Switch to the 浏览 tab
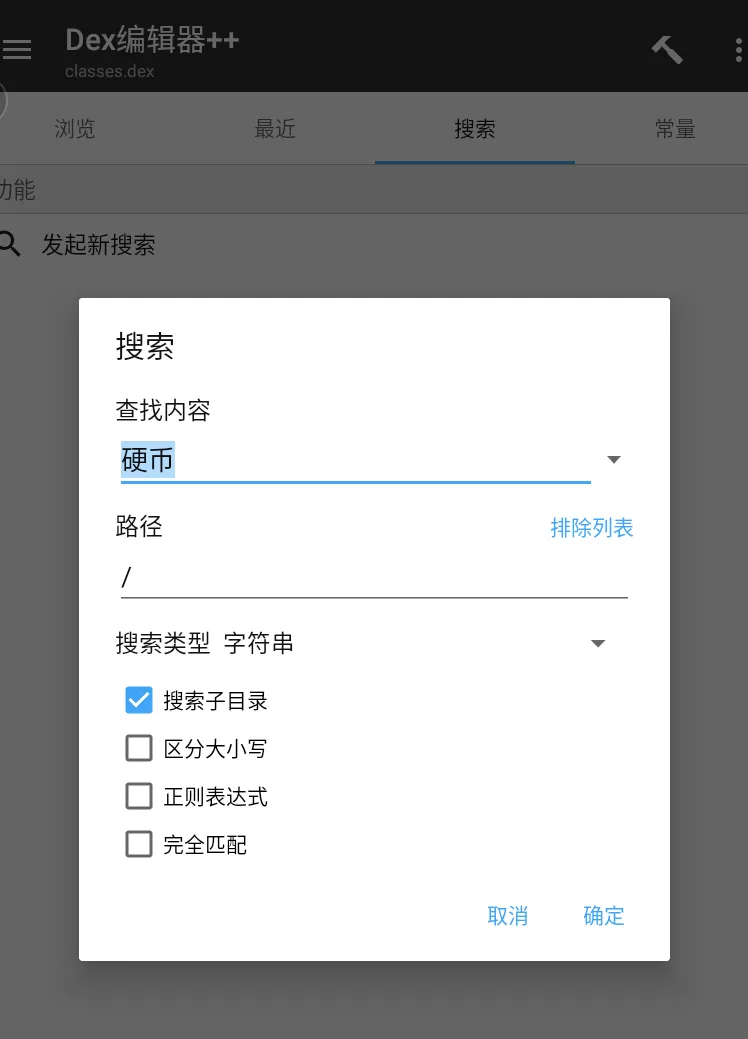The height and width of the screenshot is (1039, 748). (x=75, y=129)
